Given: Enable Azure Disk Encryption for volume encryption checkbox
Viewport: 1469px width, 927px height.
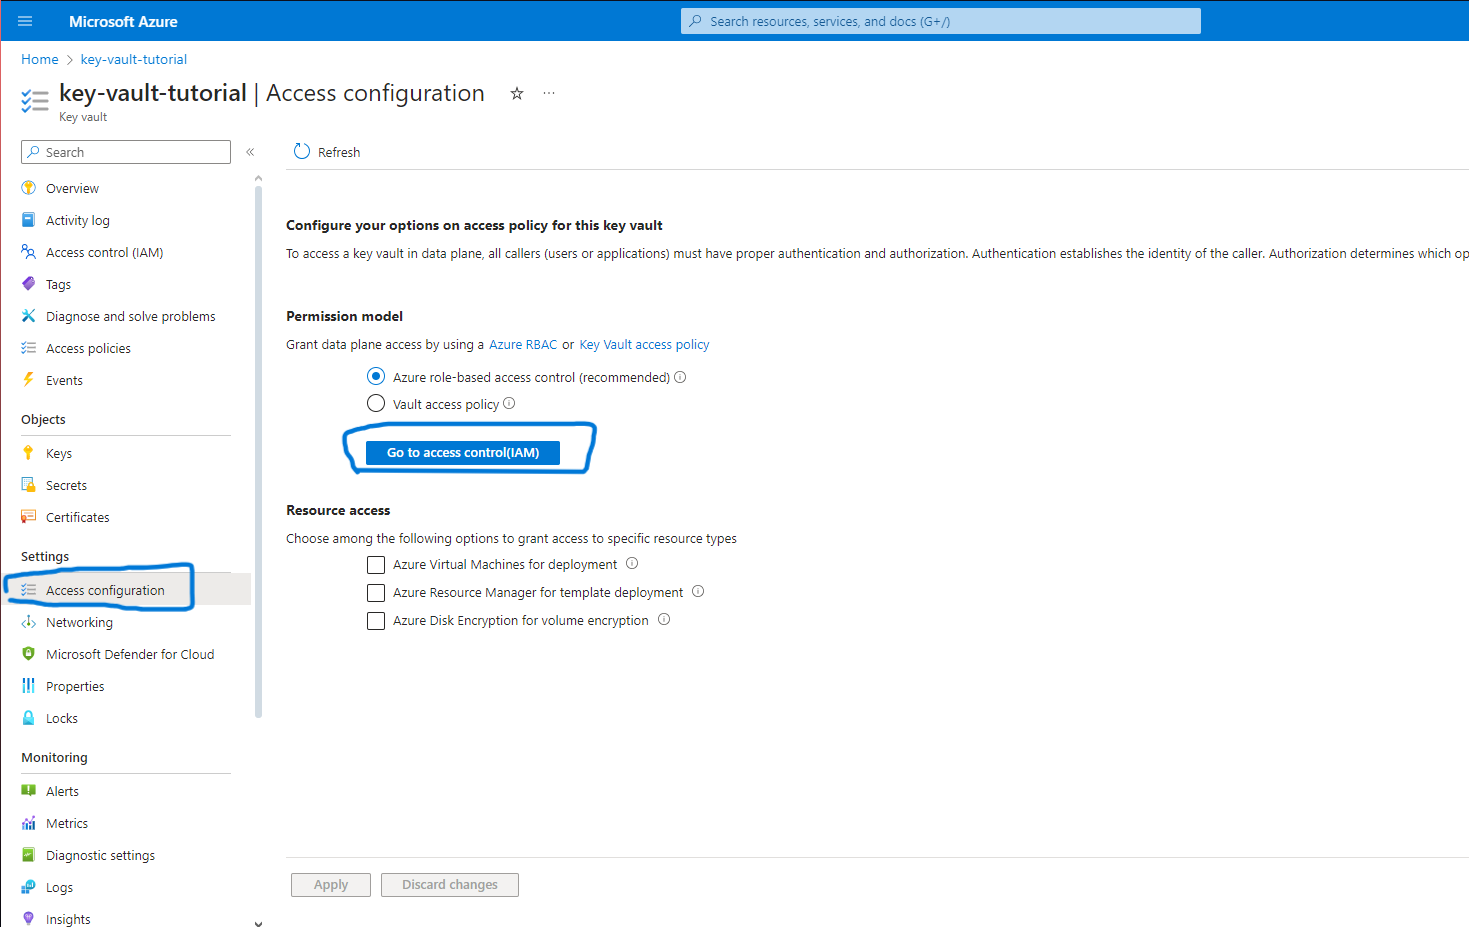Looking at the screenshot, I should point(376,621).
